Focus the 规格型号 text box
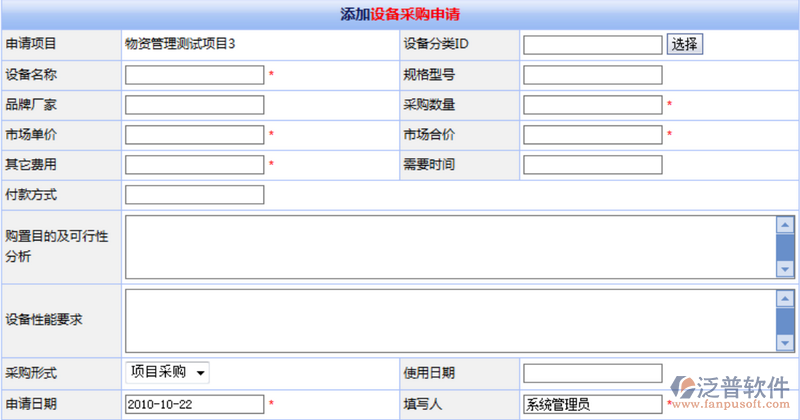The height and width of the screenshot is (420, 800). tap(592, 75)
